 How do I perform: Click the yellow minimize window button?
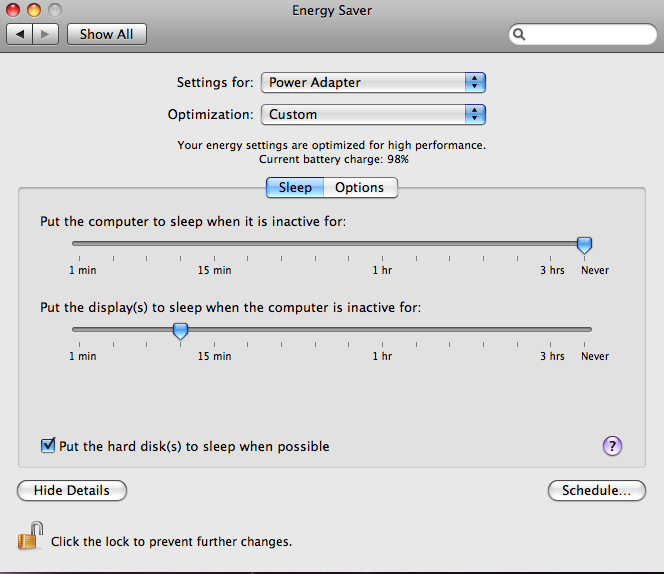[34, 9]
